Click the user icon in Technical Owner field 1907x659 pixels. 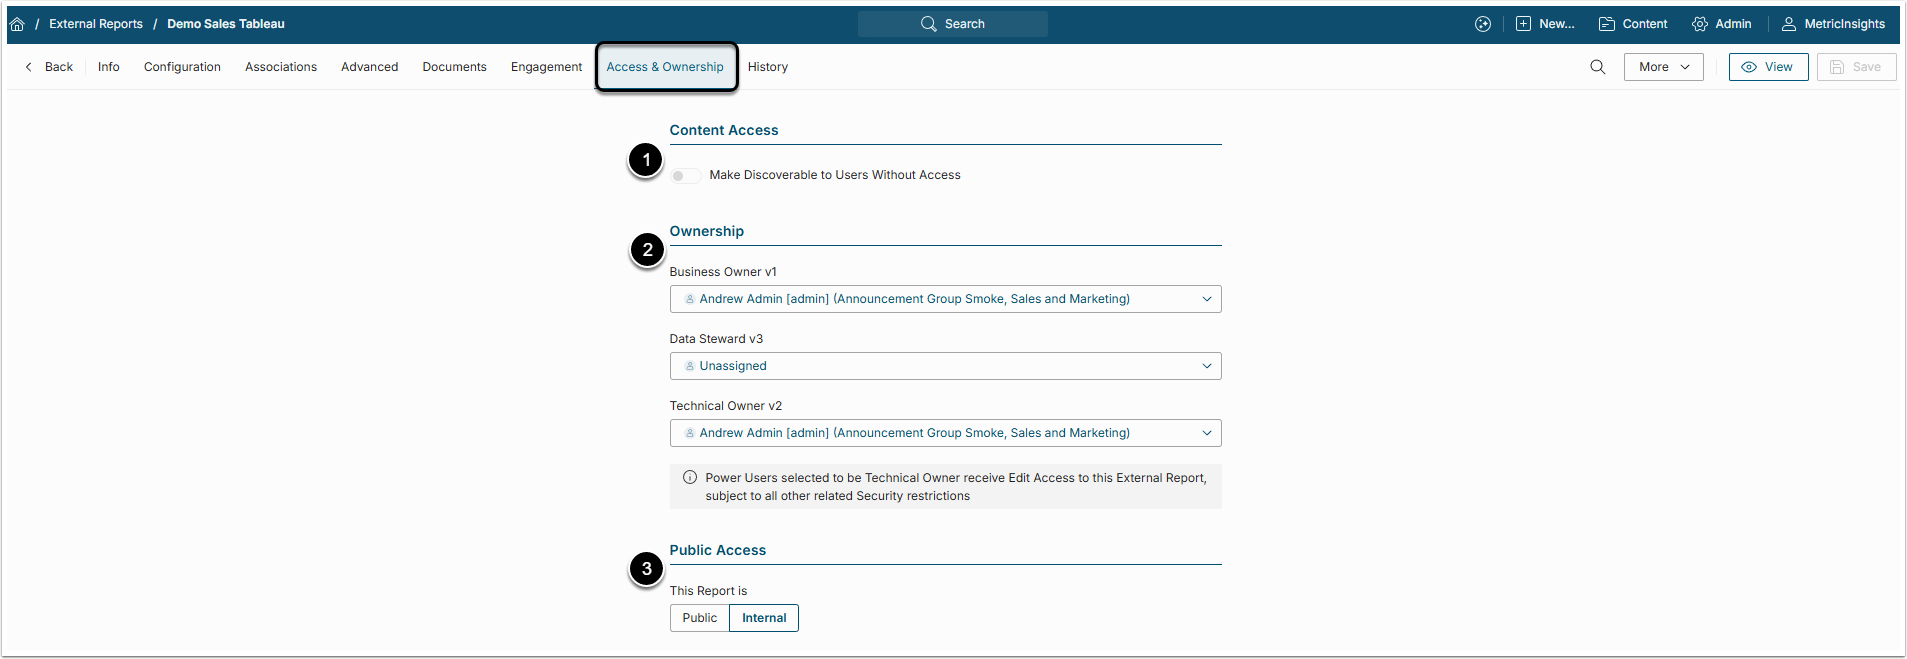[x=690, y=433]
